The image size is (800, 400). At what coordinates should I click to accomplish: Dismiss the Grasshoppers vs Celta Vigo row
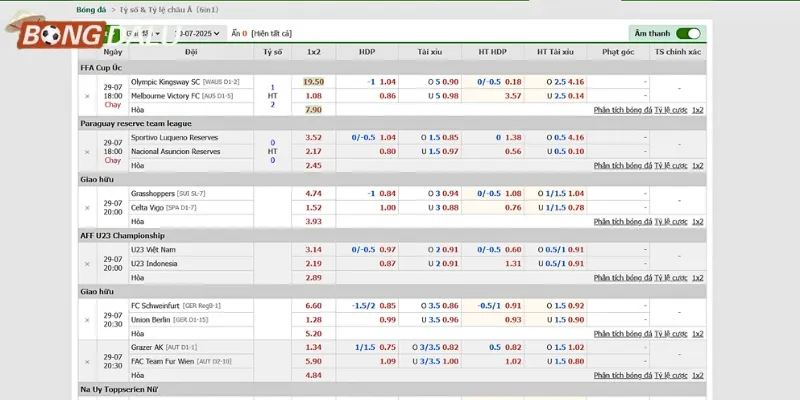tap(87, 208)
